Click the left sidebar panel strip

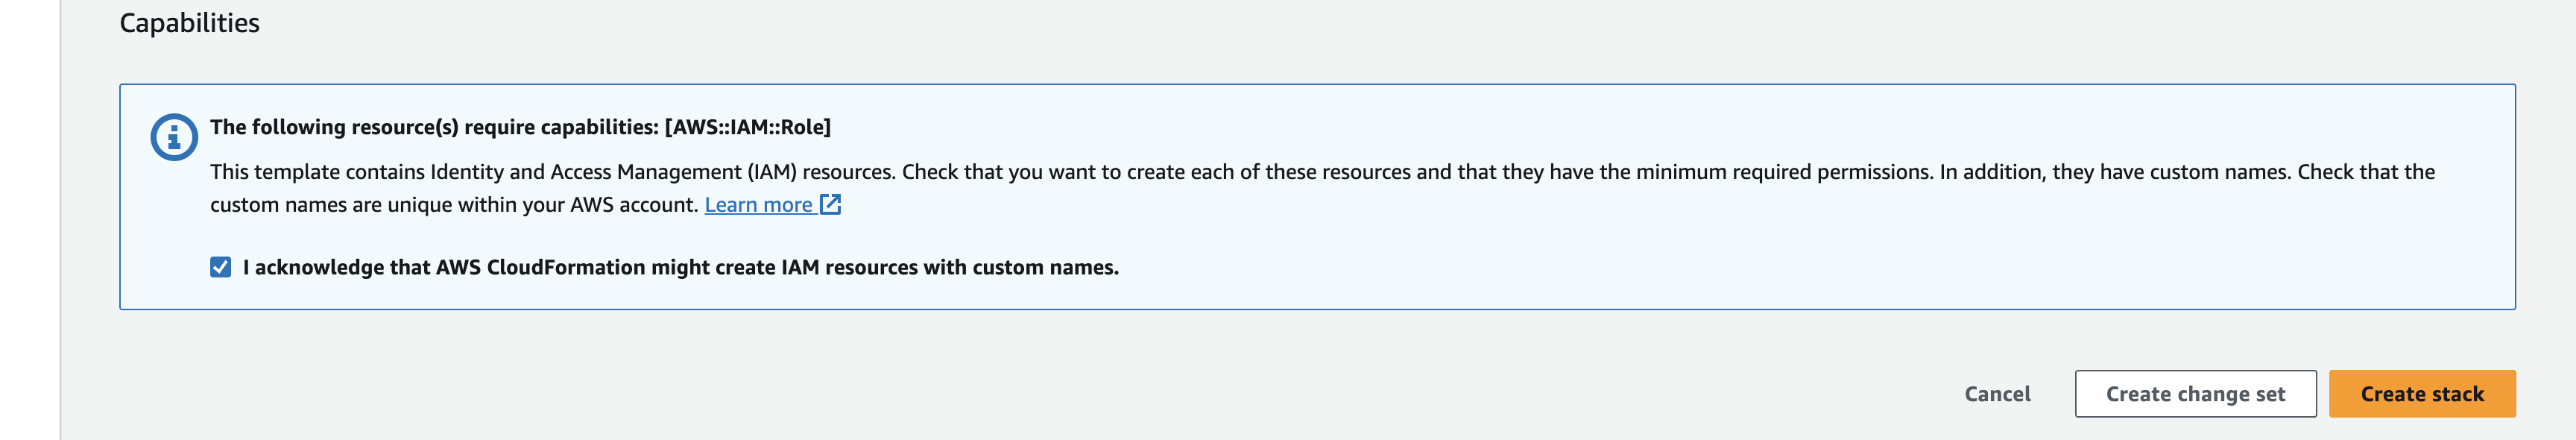[x=30, y=220]
